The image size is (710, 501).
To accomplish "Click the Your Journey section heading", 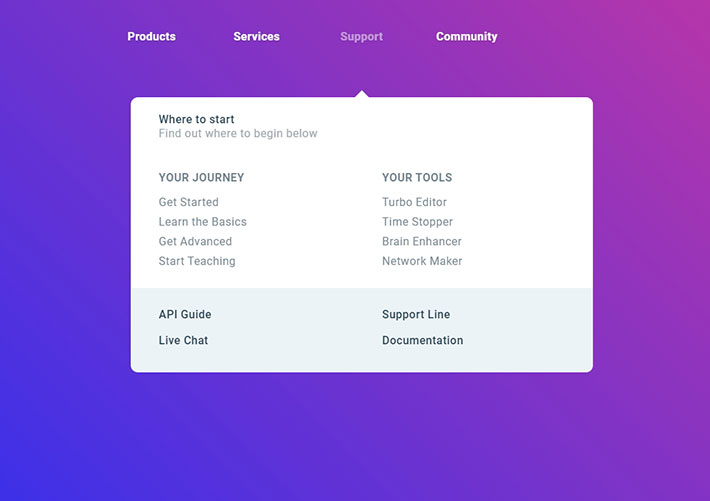I will pyautogui.click(x=201, y=178).
